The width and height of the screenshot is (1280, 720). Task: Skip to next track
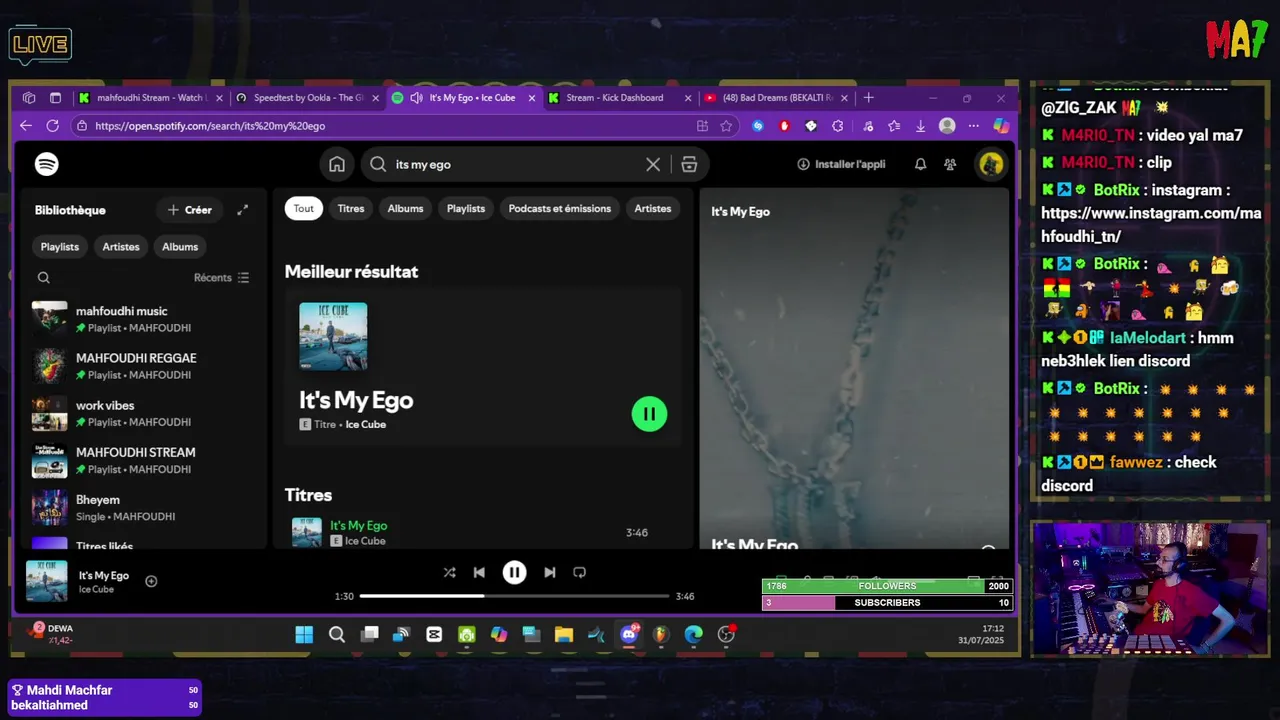pyautogui.click(x=549, y=572)
